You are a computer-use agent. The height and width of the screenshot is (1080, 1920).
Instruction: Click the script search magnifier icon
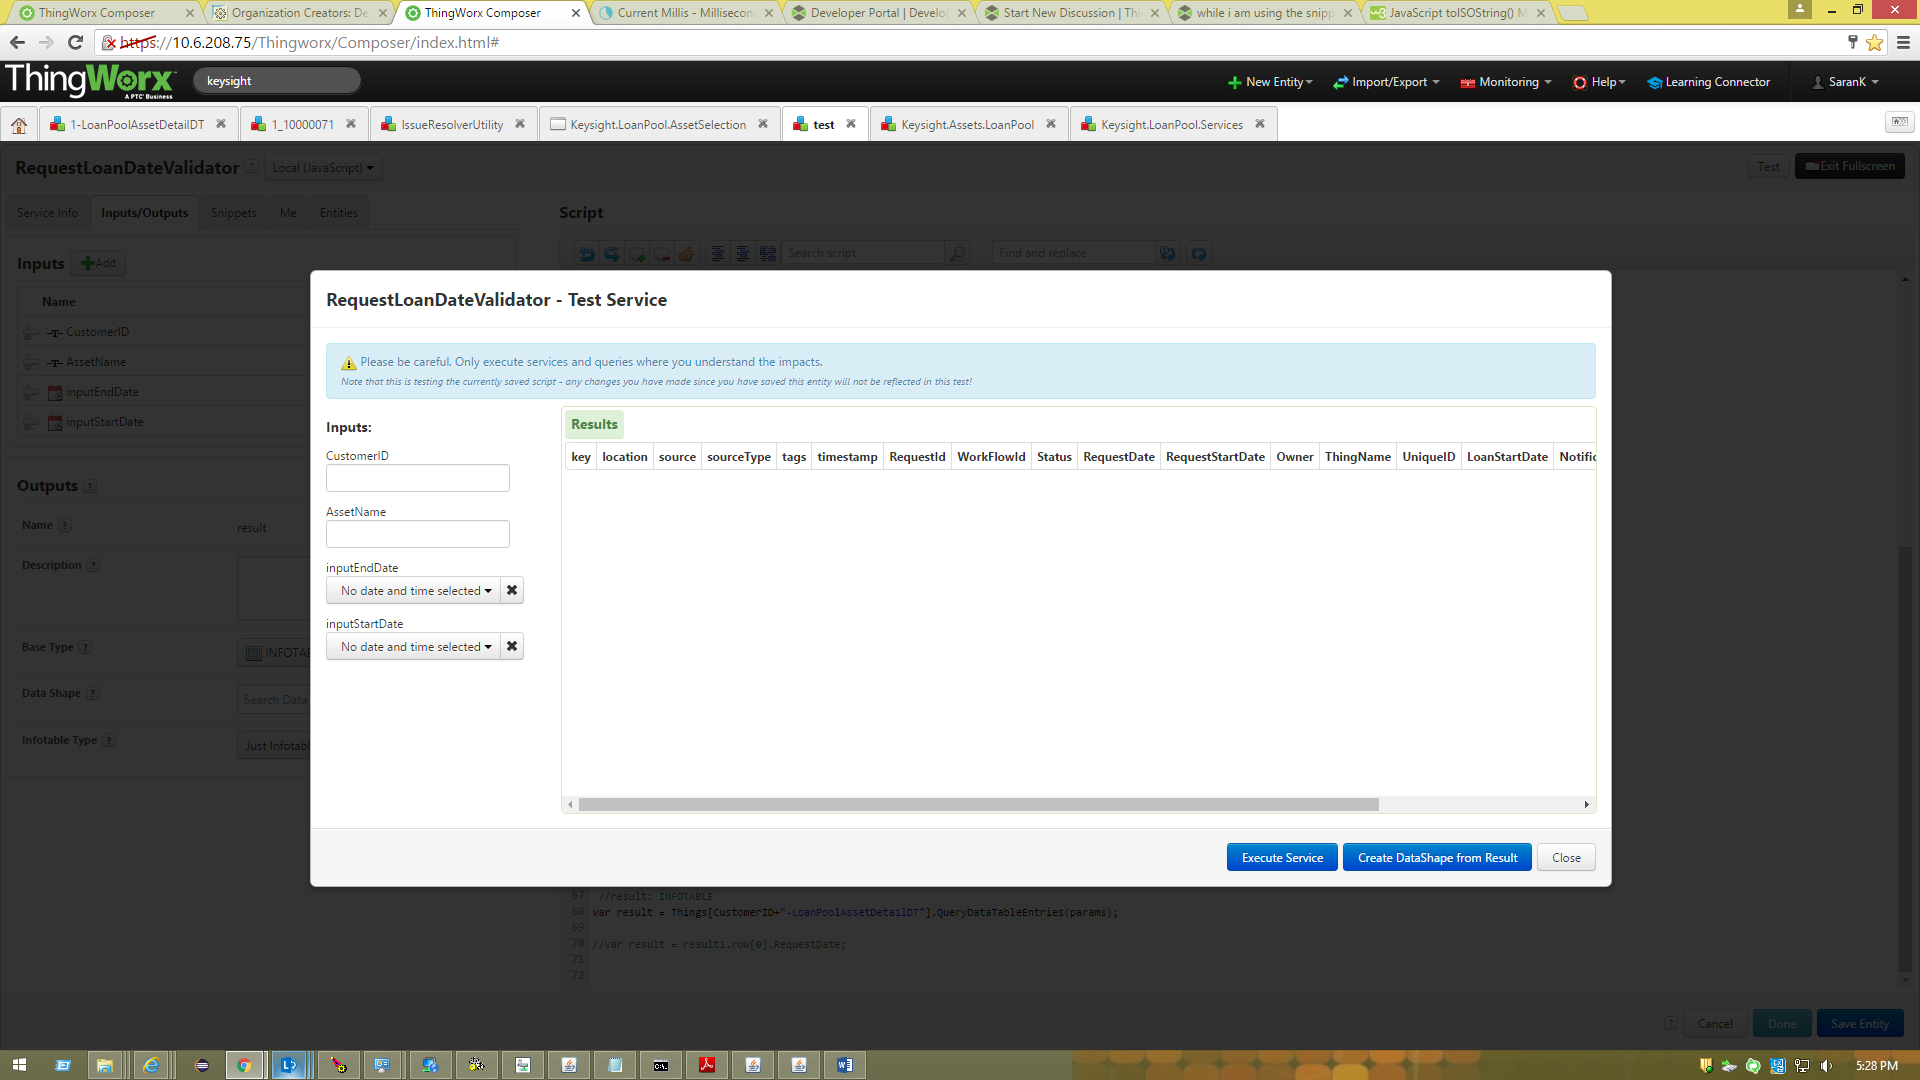[x=958, y=254]
